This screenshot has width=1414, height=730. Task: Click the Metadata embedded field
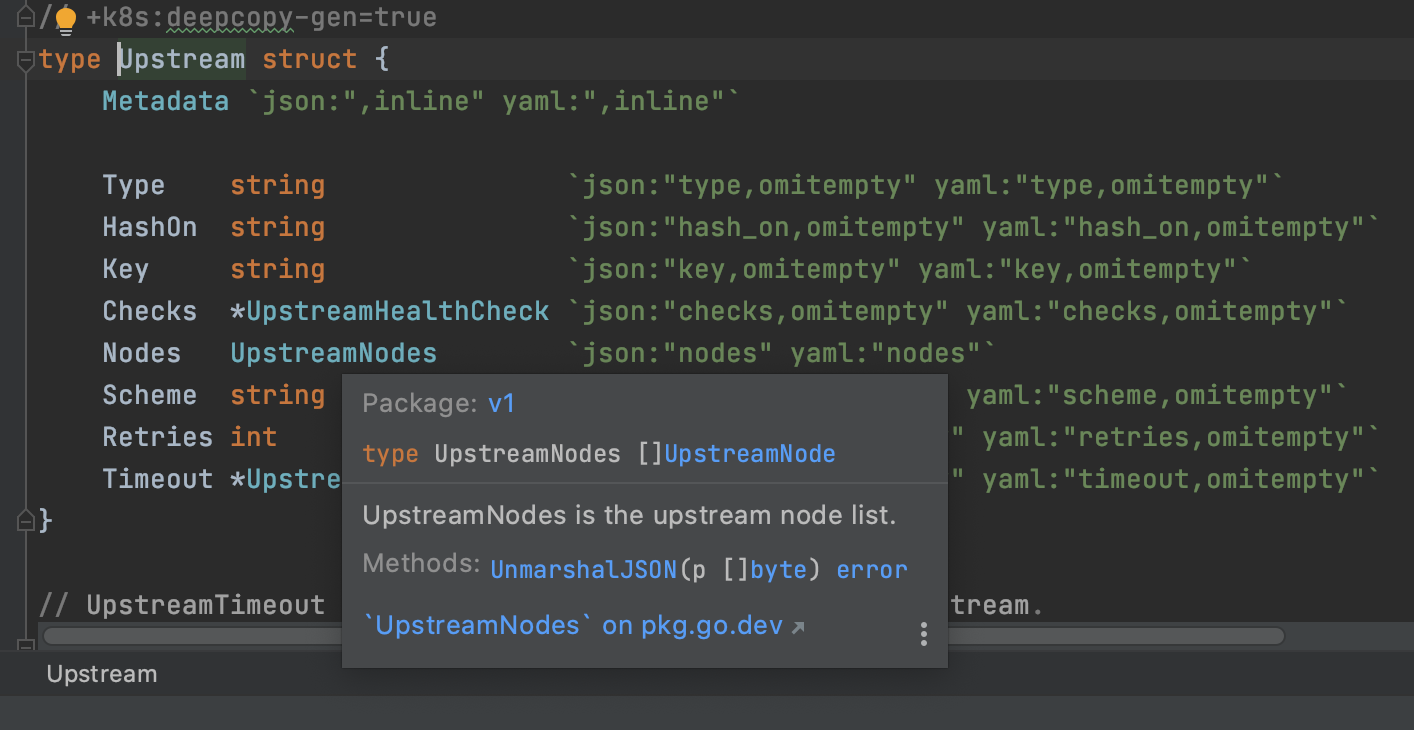(166, 102)
